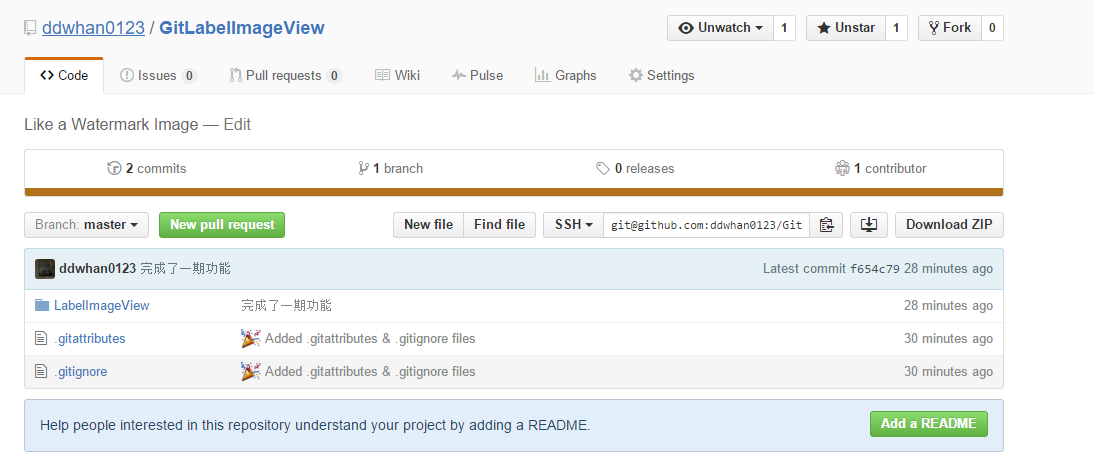
Task: Click the orange language breakdown bar
Action: point(514,192)
